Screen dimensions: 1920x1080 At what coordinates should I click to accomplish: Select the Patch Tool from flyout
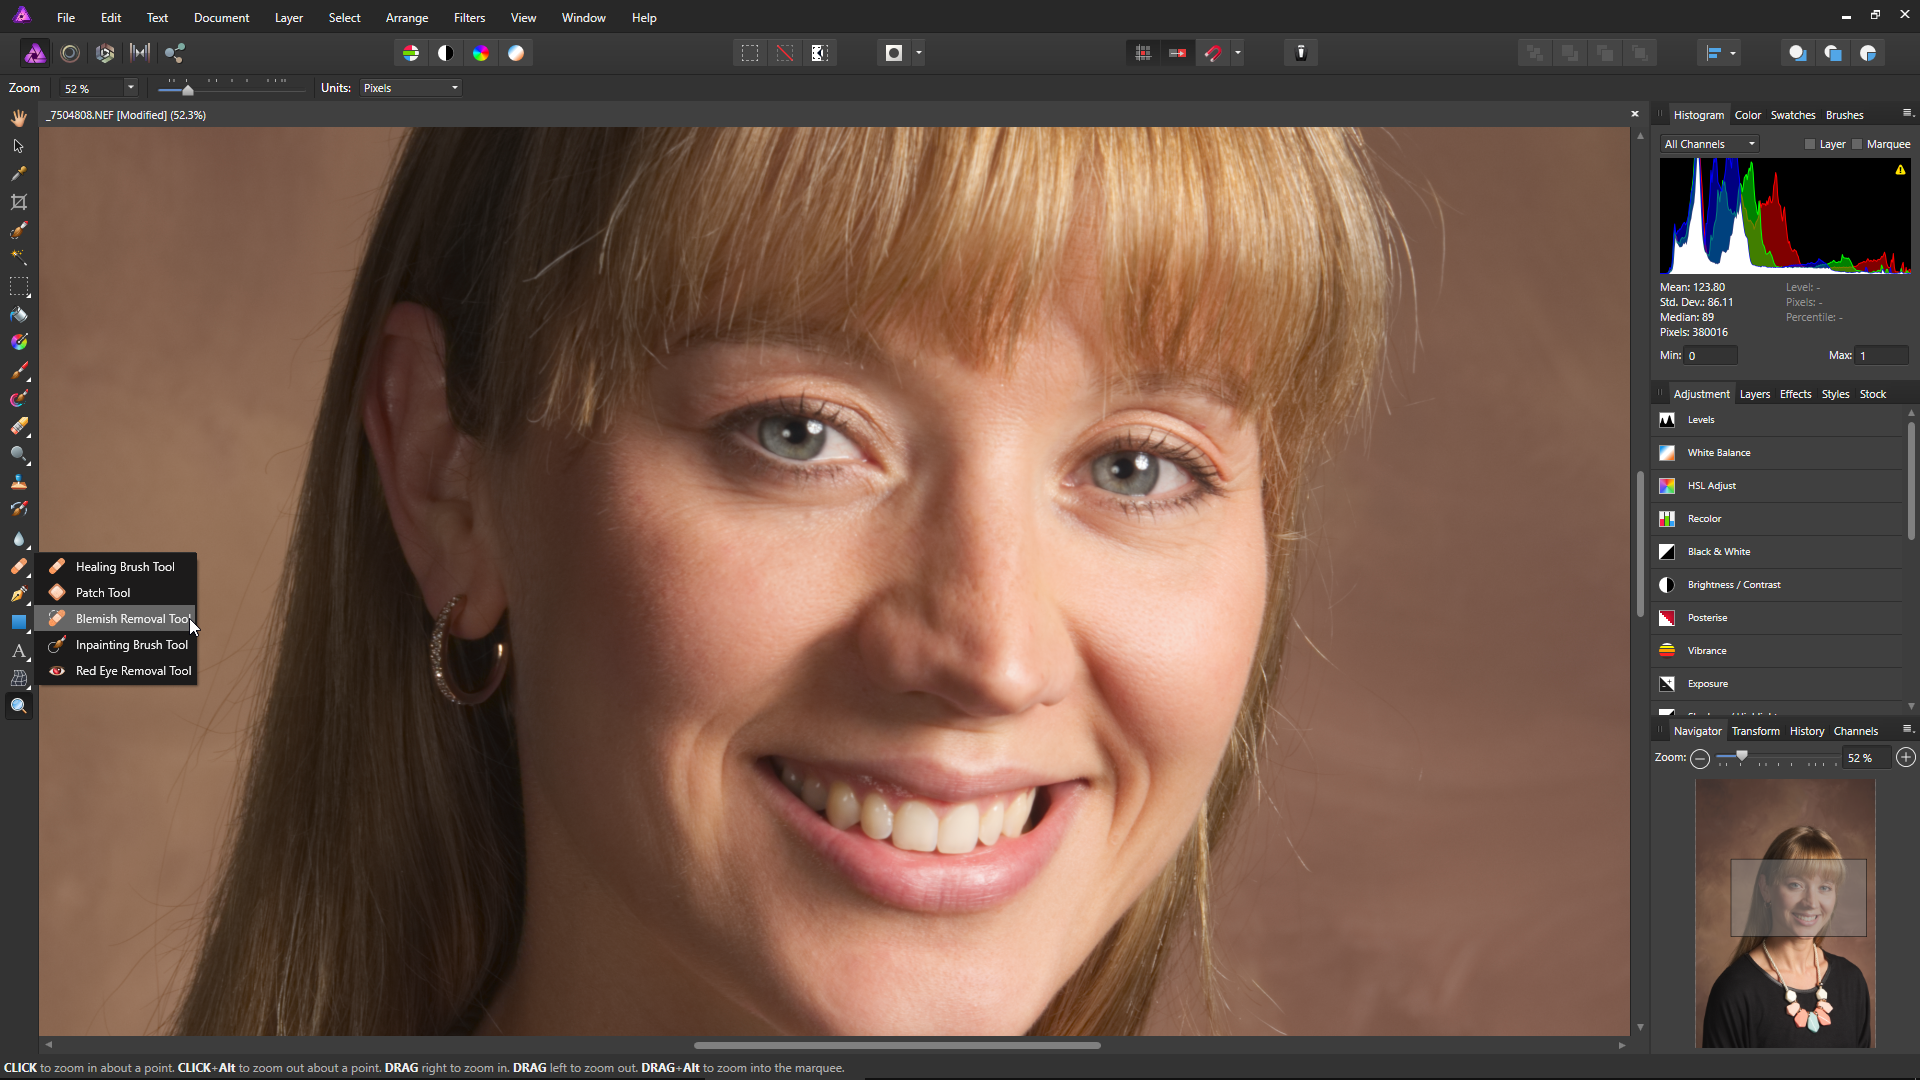(102, 593)
